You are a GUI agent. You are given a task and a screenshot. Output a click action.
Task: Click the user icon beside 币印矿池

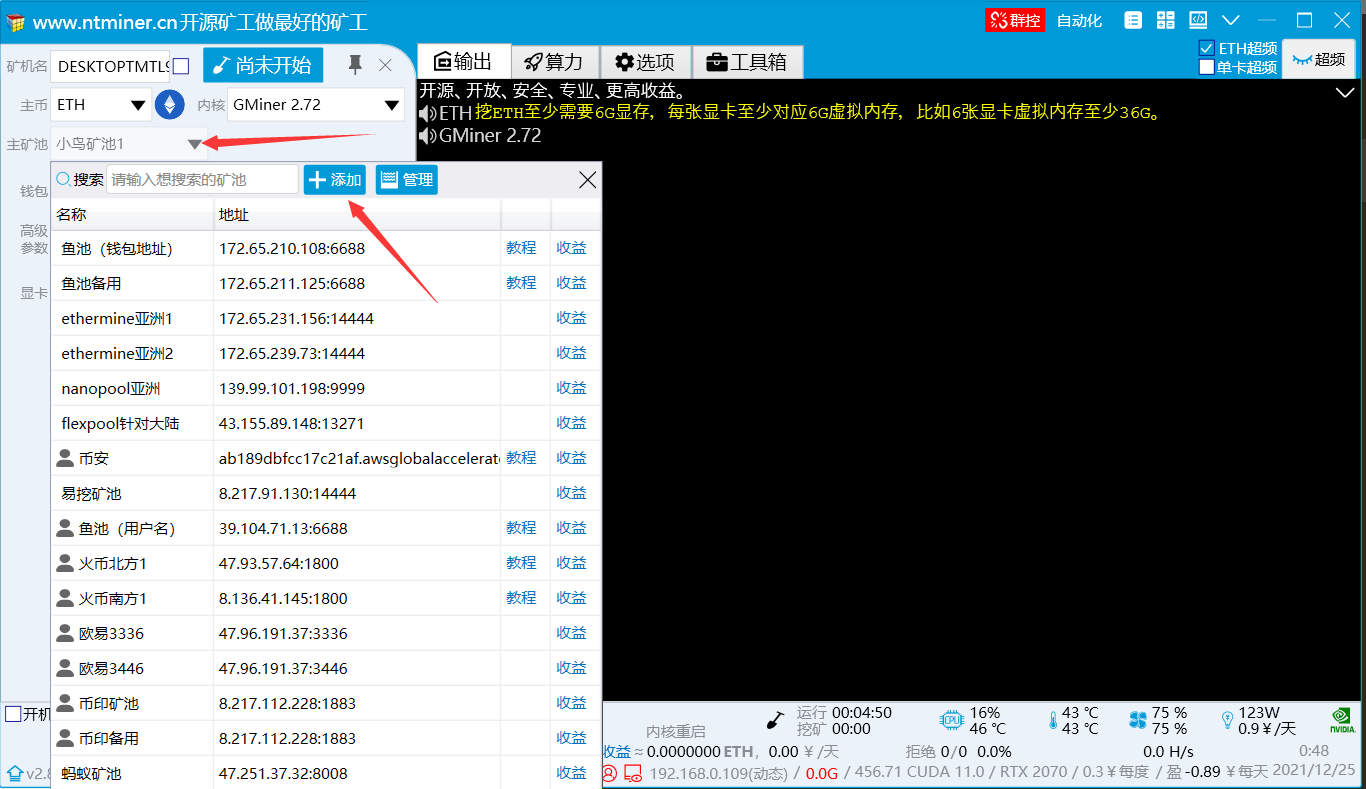(x=66, y=703)
